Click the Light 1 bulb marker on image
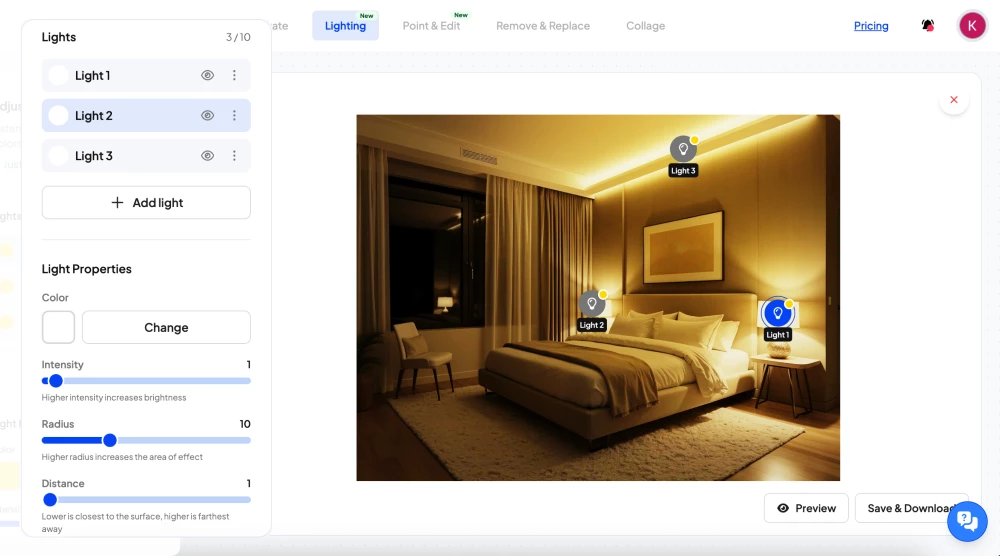 pyautogui.click(x=777, y=313)
